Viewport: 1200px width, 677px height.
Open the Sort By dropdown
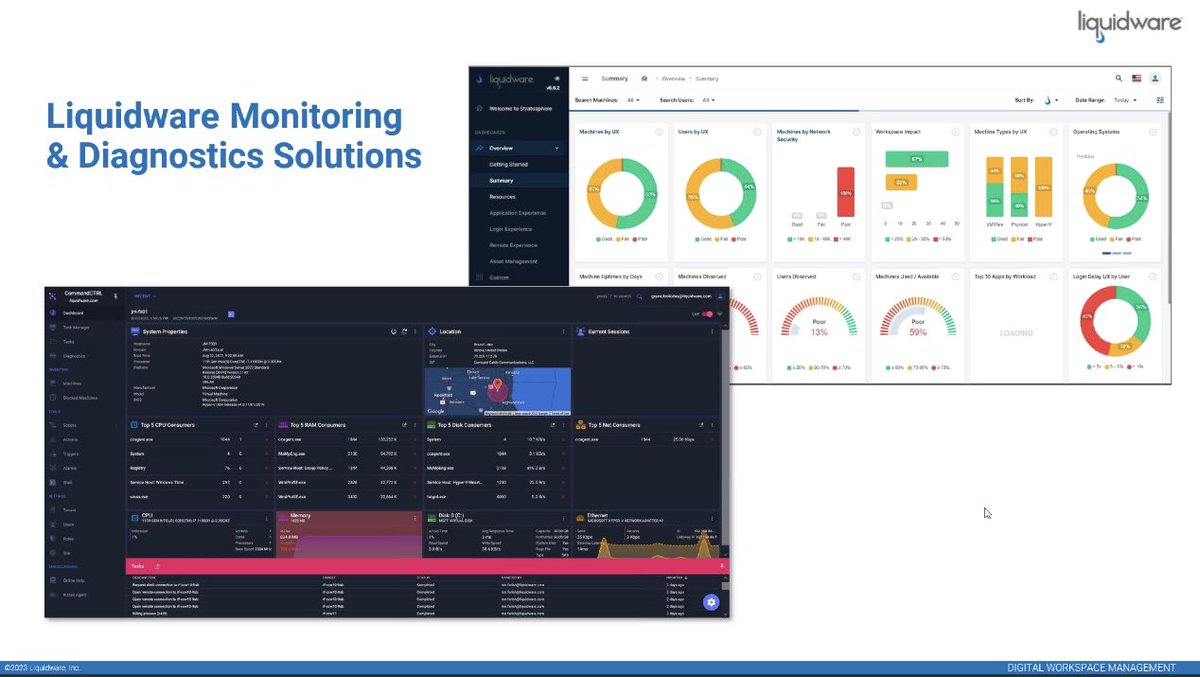pos(1050,100)
